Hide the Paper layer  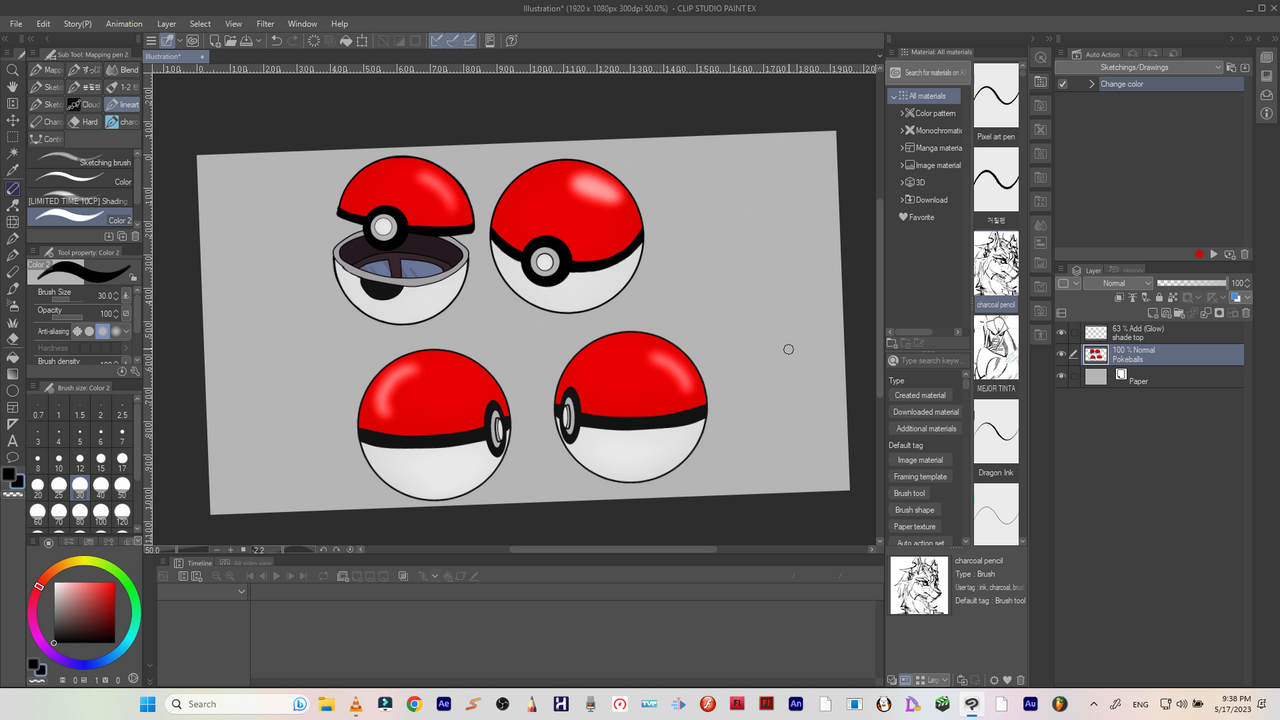(1062, 376)
